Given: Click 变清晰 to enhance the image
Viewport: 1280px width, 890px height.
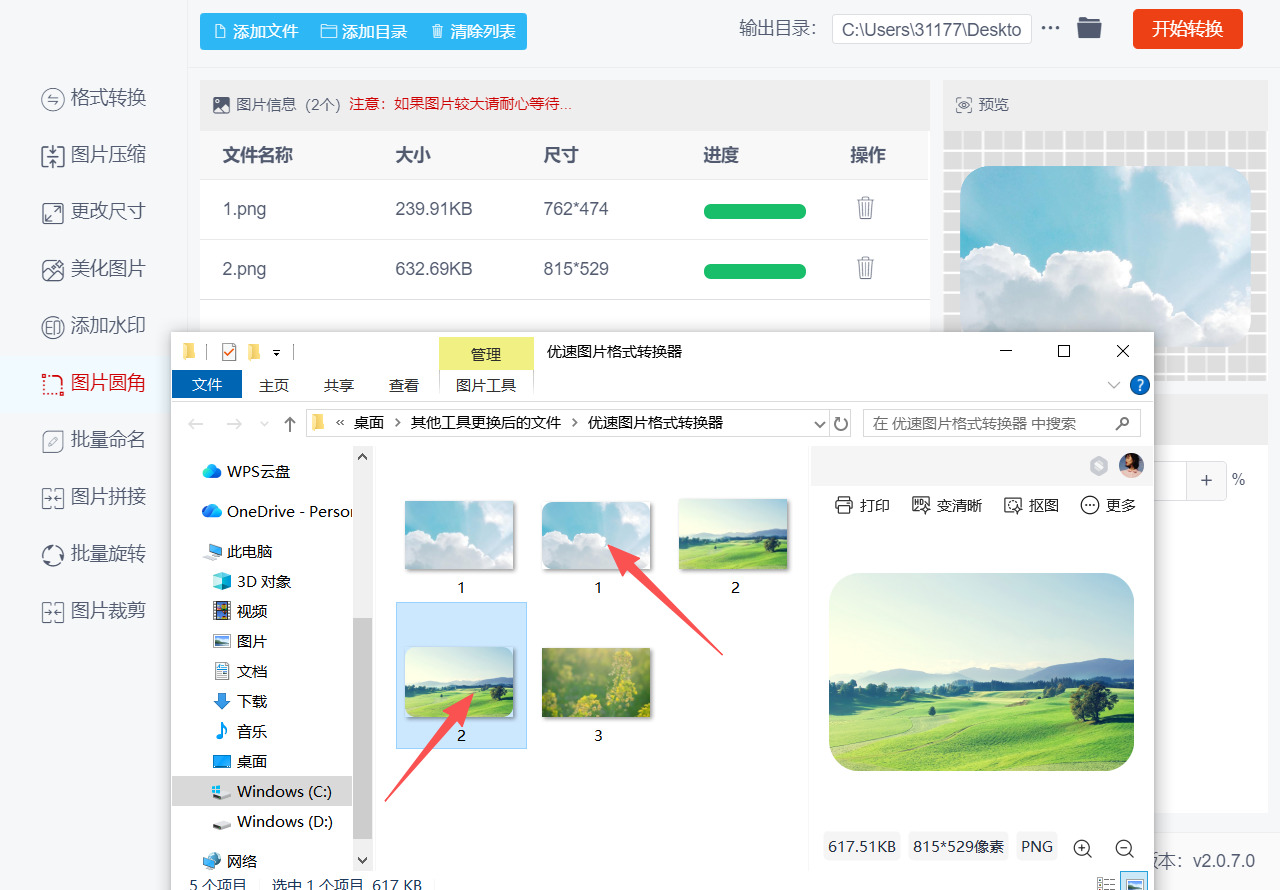Looking at the screenshot, I should [x=947, y=505].
